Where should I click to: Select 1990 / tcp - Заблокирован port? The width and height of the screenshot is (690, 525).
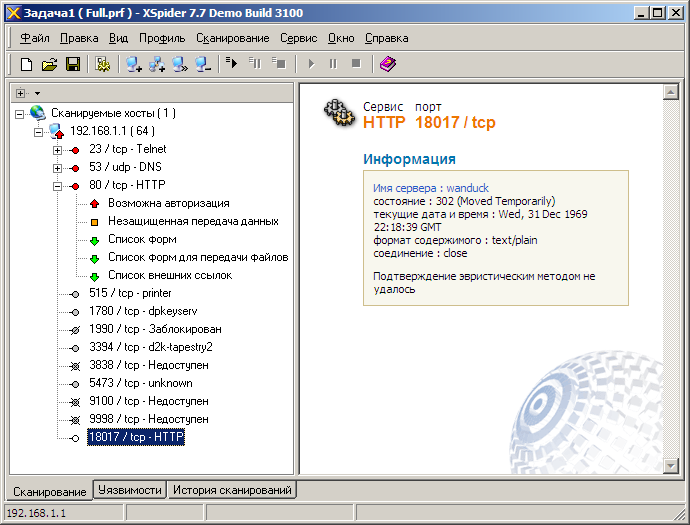[x=155, y=329]
